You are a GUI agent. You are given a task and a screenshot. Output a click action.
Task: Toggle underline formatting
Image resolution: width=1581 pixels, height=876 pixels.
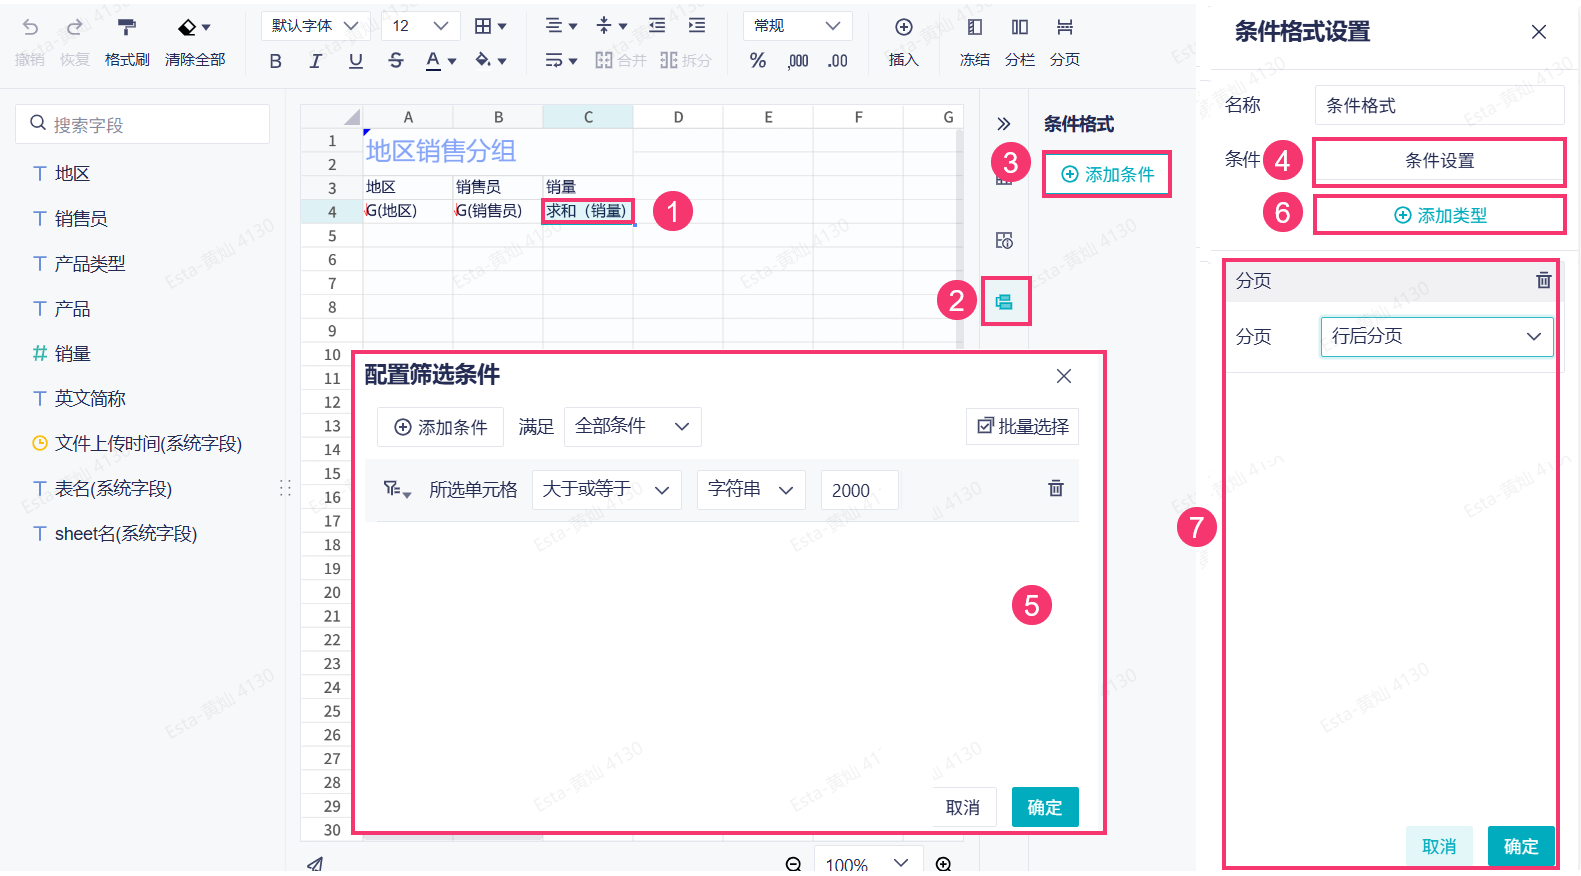[x=356, y=61]
